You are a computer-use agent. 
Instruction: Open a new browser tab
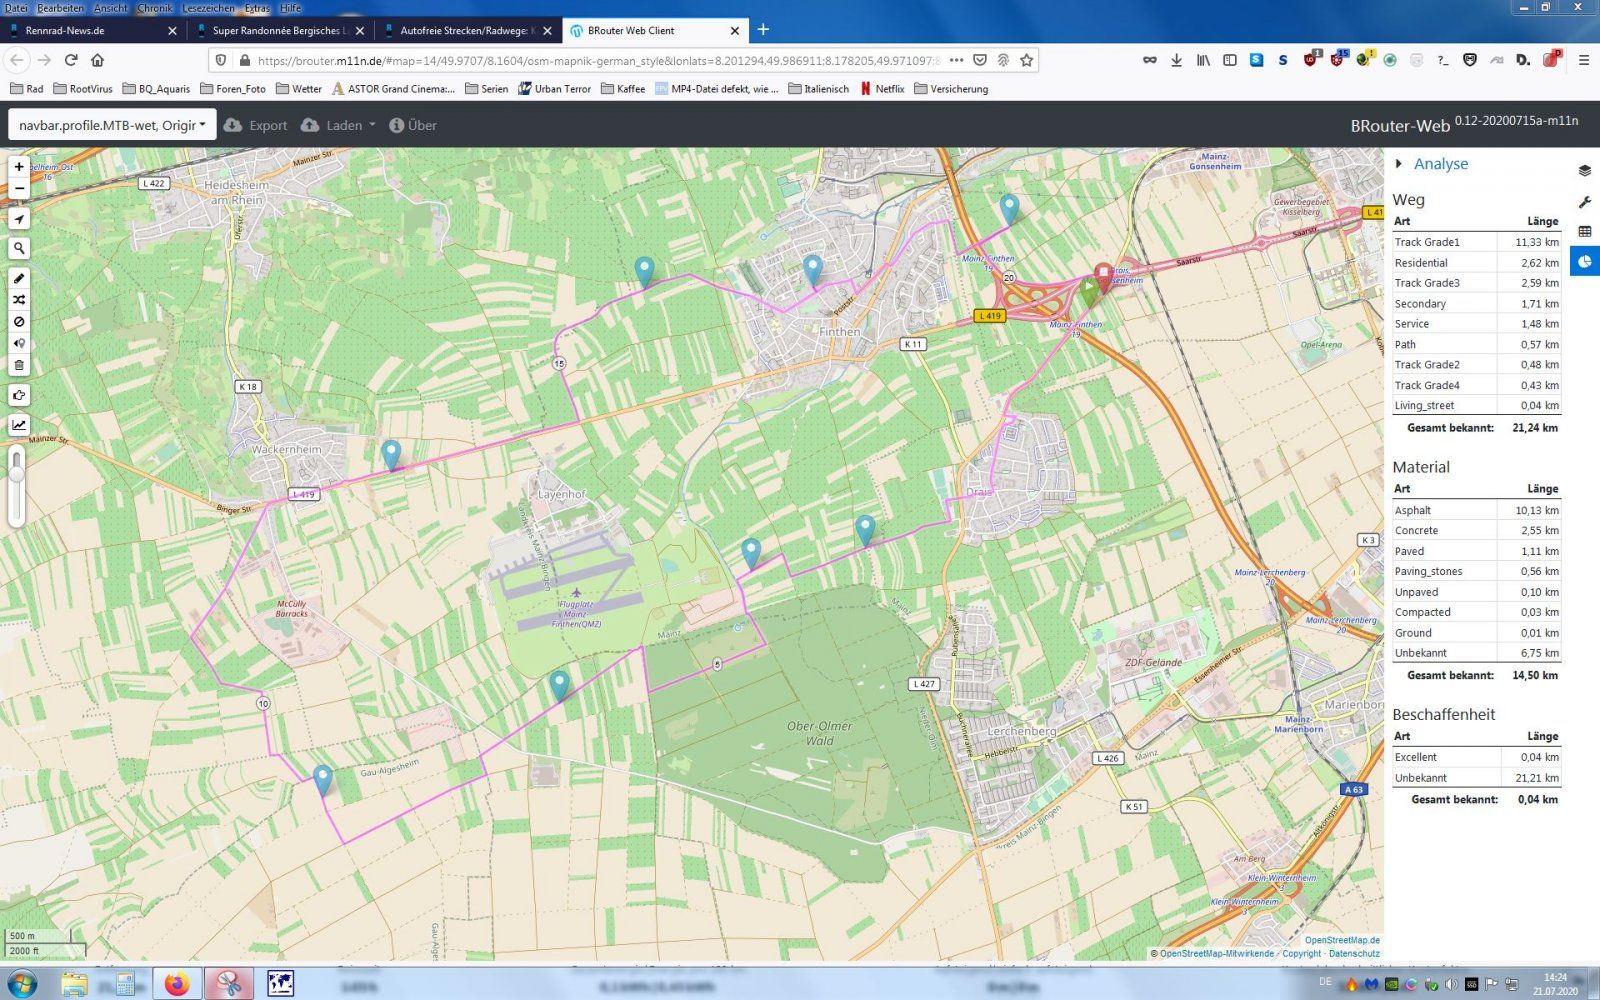tap(763, 30)
